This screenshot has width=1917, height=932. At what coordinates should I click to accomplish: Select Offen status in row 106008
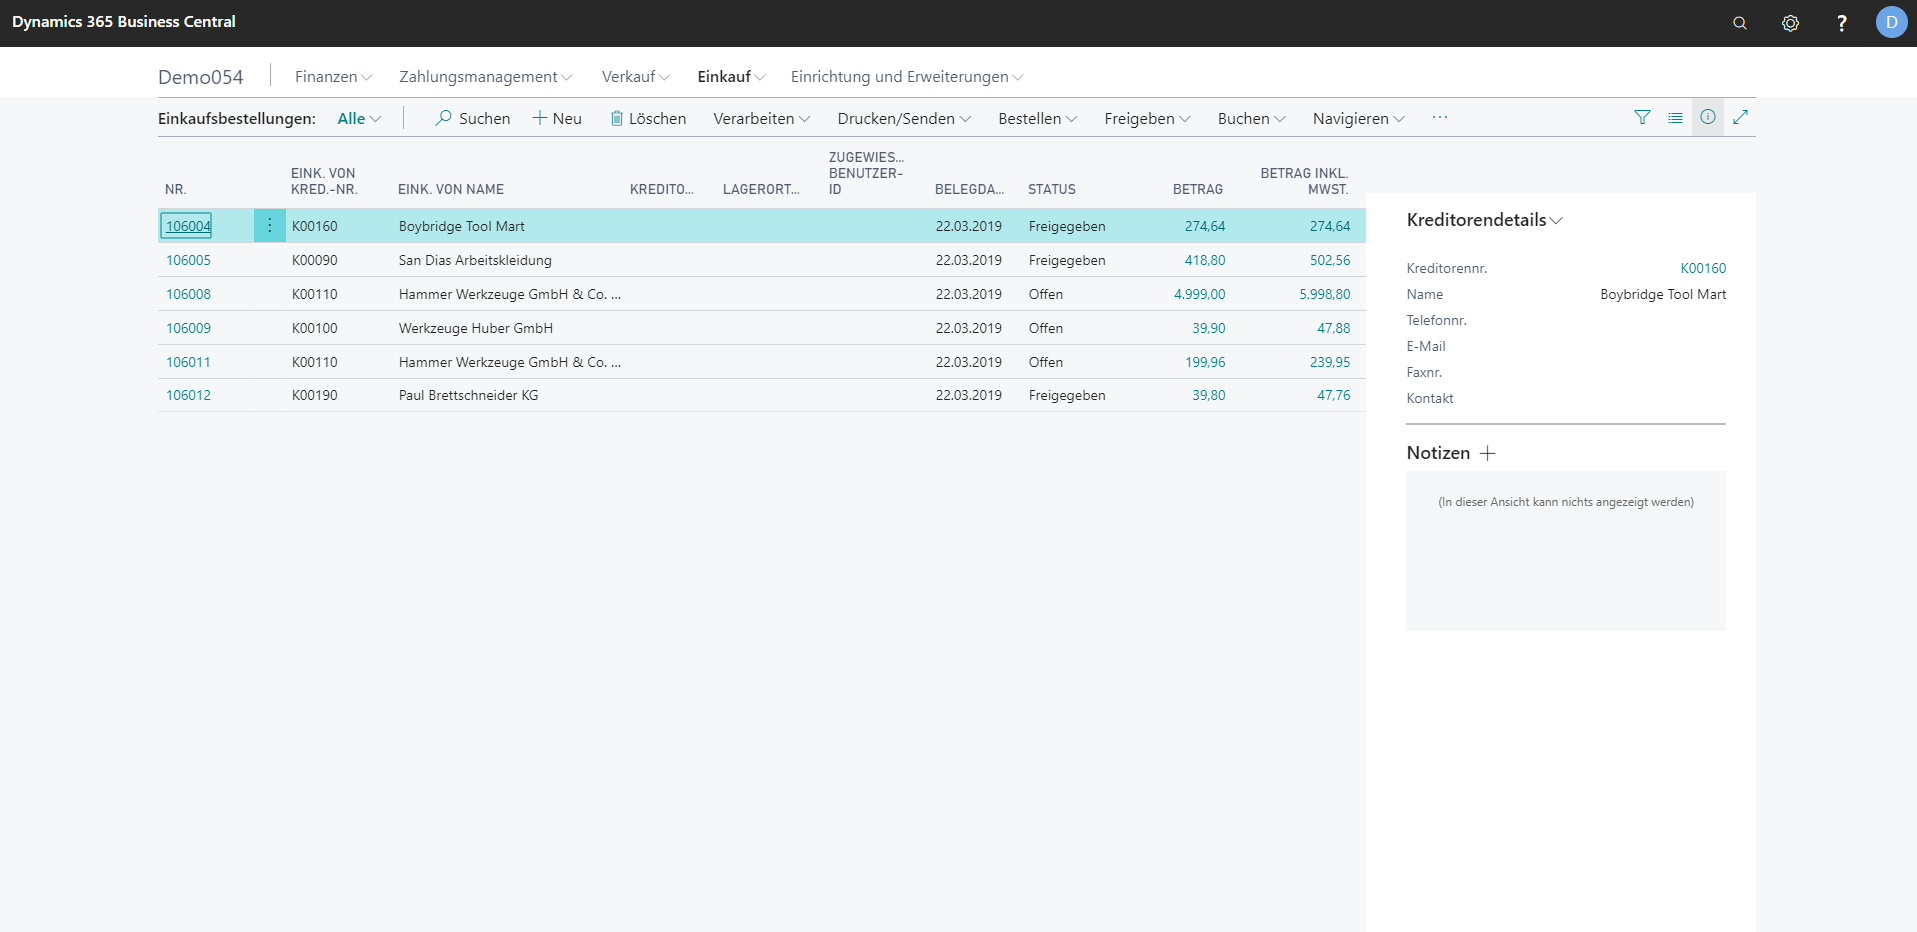coord(1046,294)
